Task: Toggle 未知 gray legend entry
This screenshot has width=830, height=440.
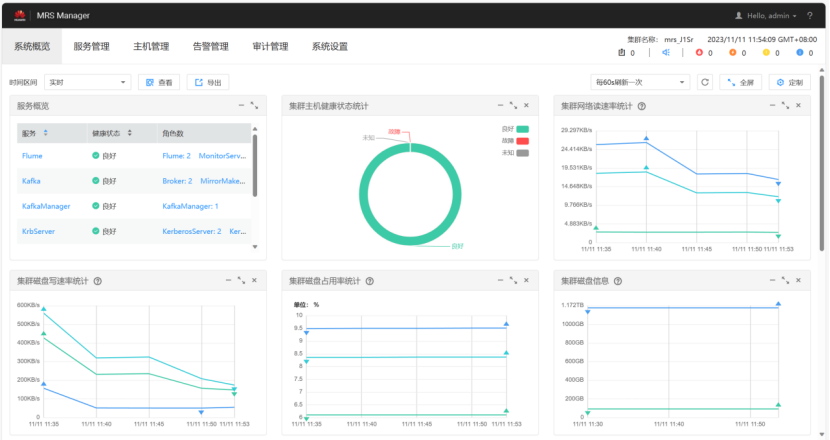Action: click(515, 153)
